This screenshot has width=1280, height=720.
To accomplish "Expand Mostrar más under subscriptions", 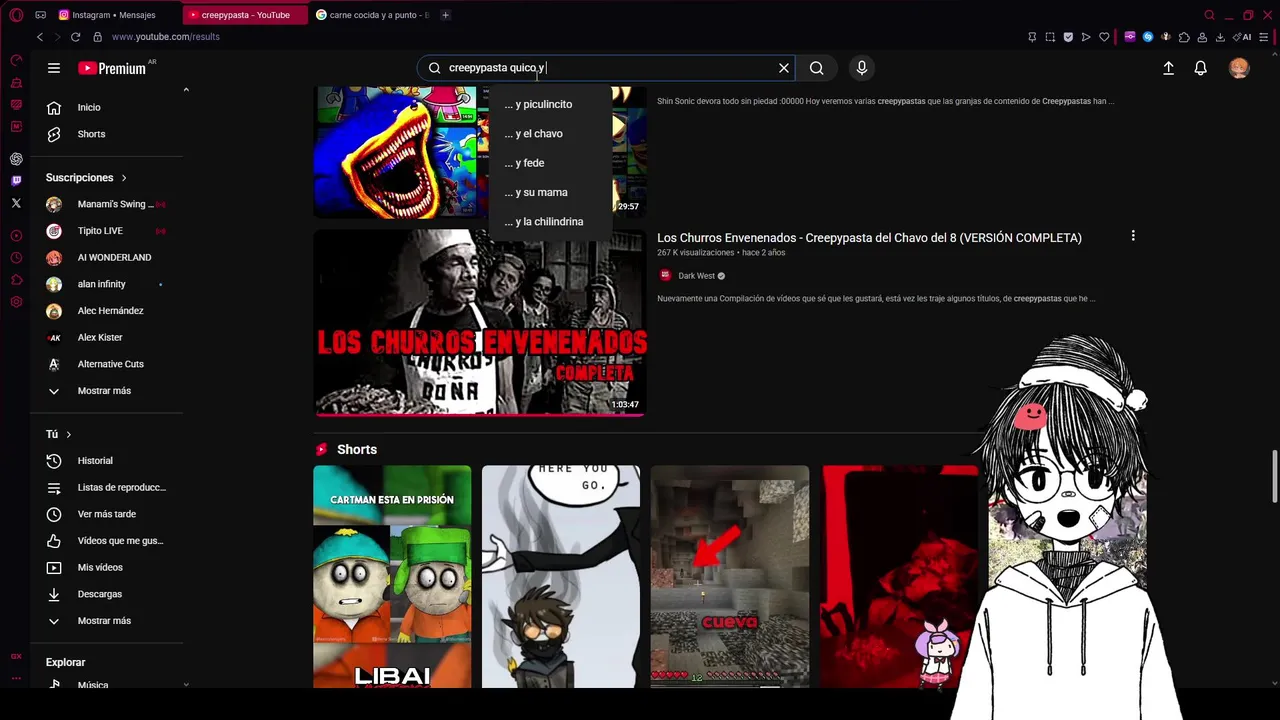I will point(107,391).
